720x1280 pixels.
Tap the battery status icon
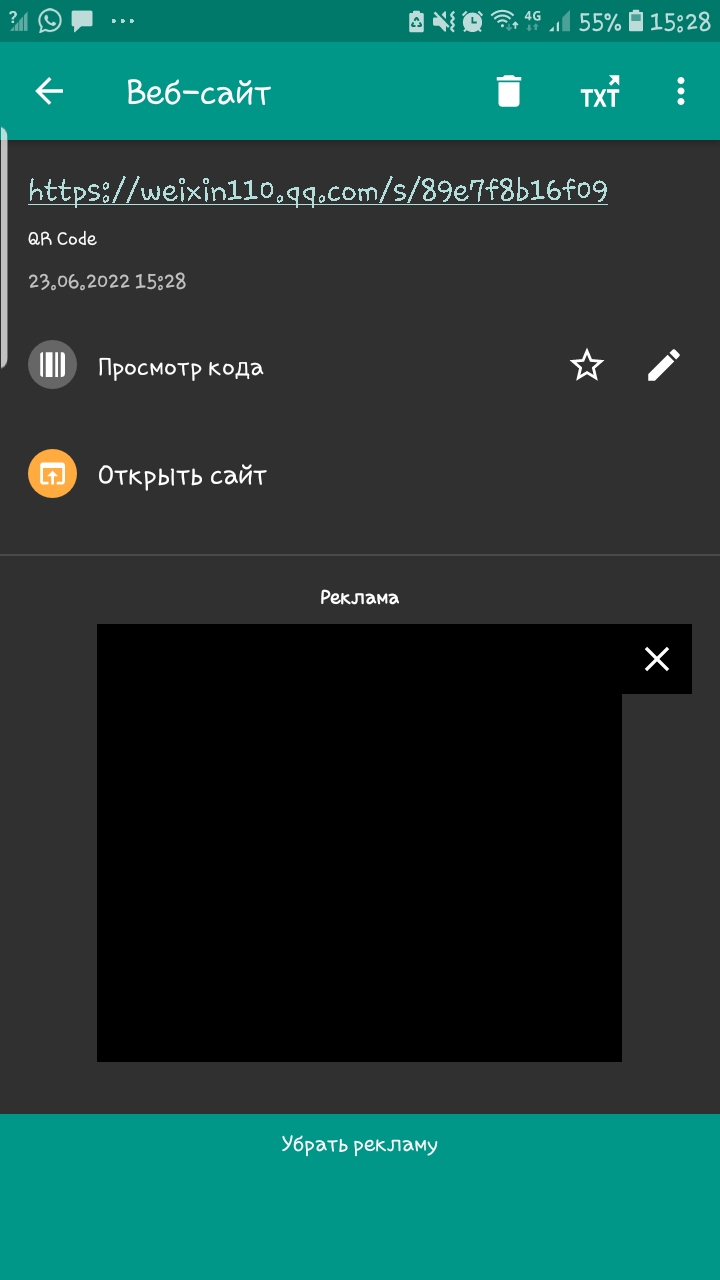(635, 21)
